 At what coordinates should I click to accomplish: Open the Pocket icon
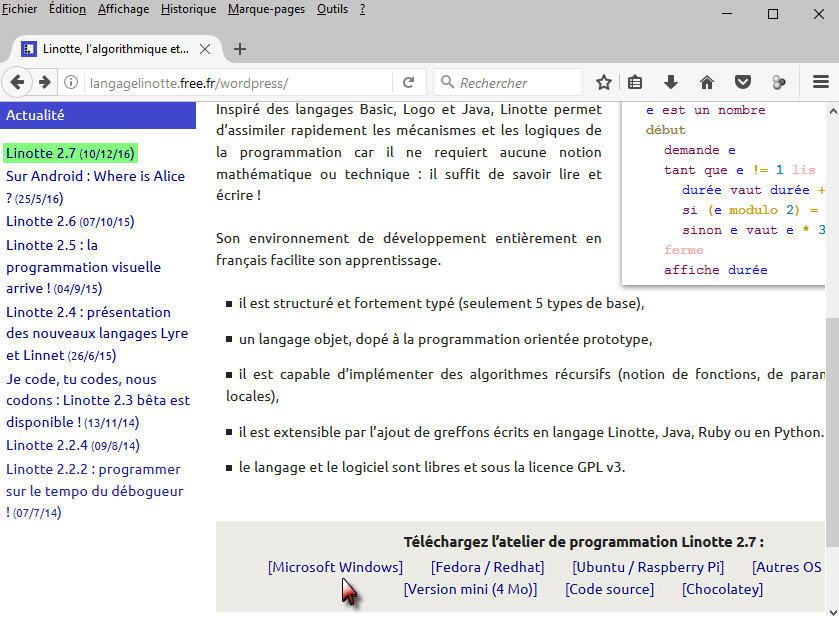tap(743, 82)
